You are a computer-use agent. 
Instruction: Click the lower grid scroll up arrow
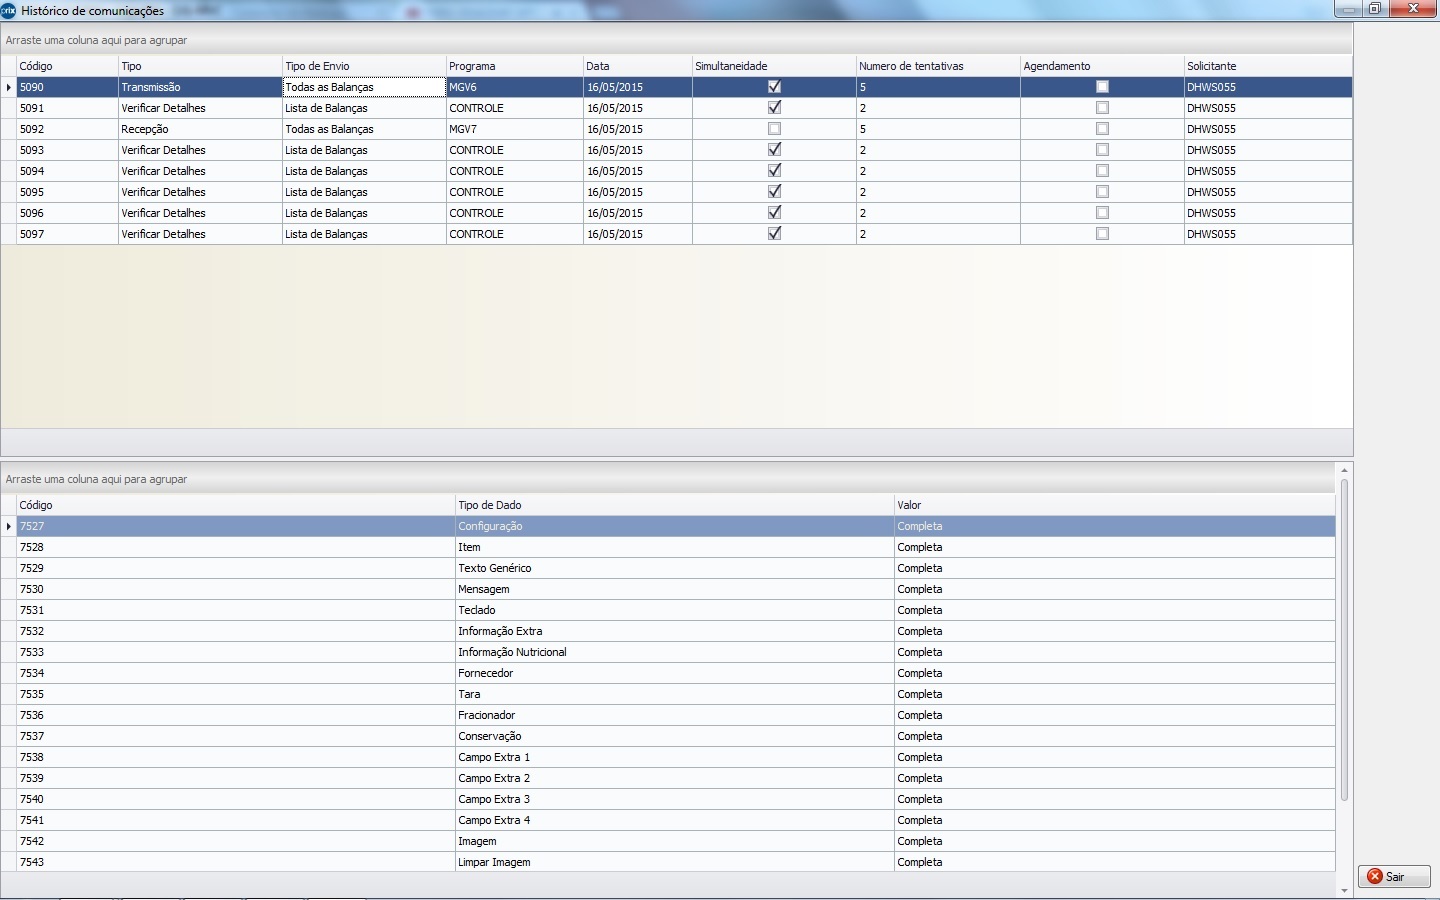1344,470
